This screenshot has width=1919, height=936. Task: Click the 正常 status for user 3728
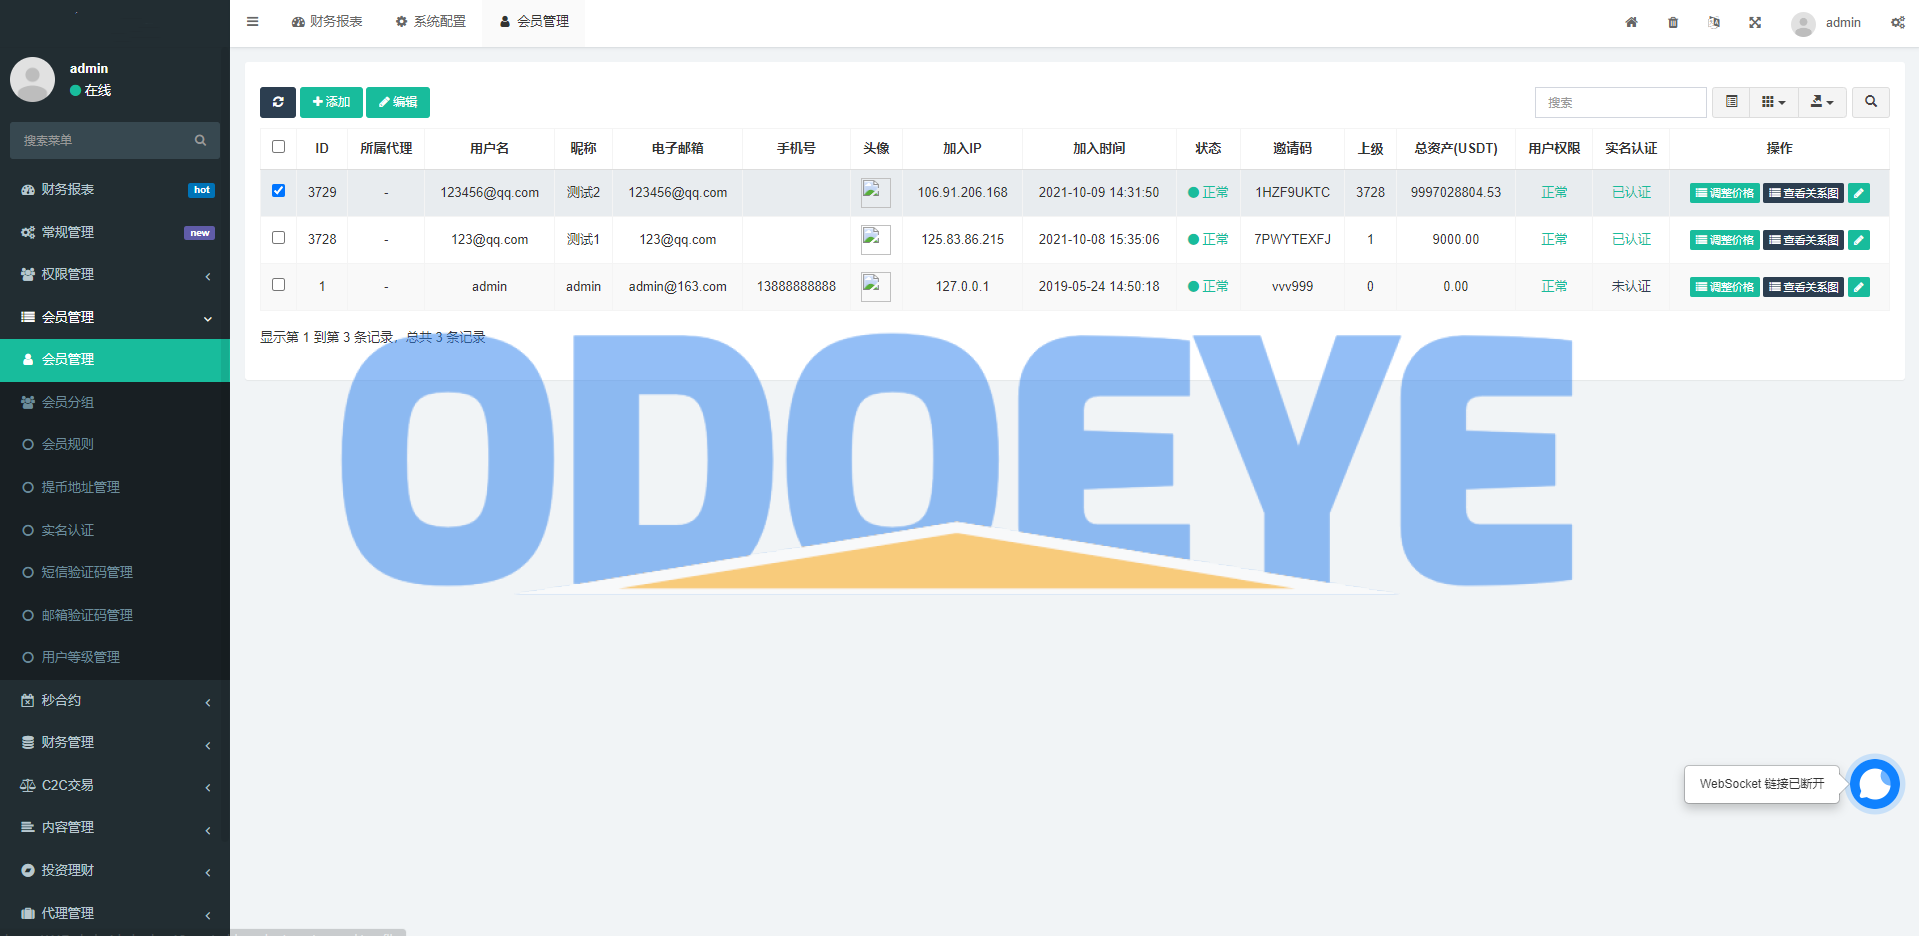point(1208,239)
